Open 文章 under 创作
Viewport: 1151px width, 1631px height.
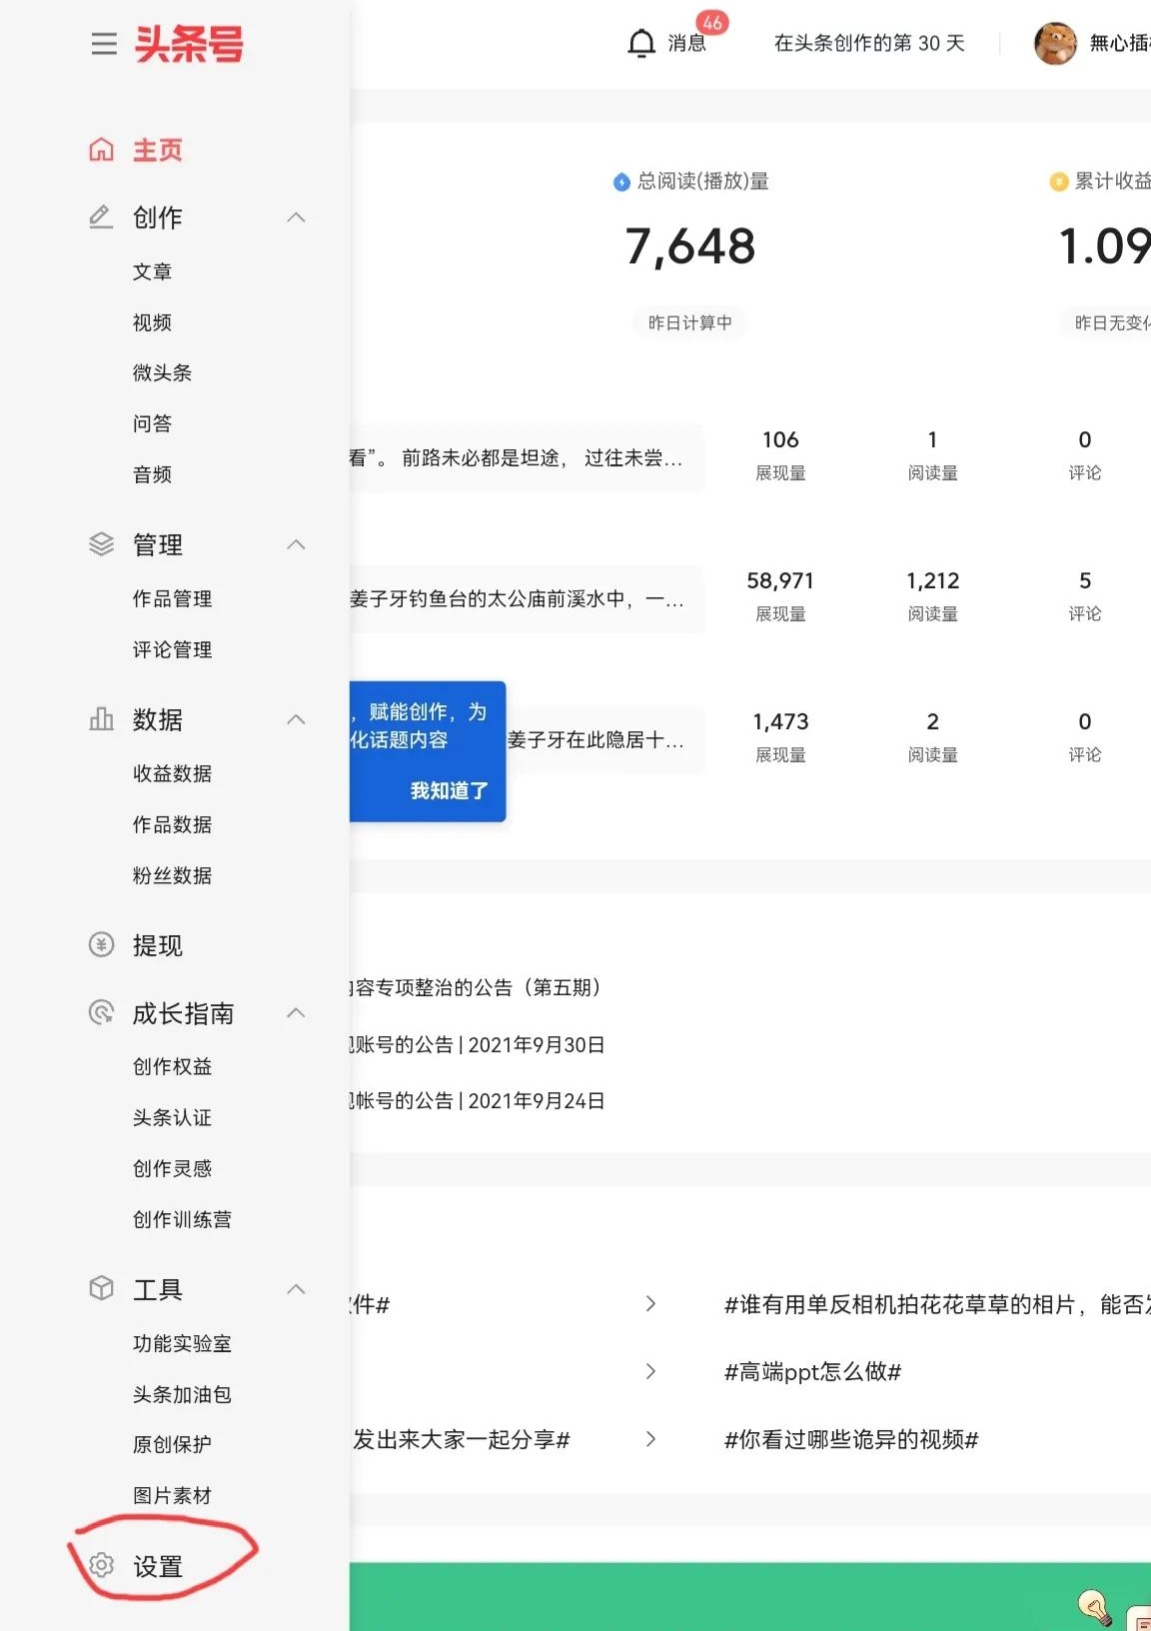(x=152, y=272)
